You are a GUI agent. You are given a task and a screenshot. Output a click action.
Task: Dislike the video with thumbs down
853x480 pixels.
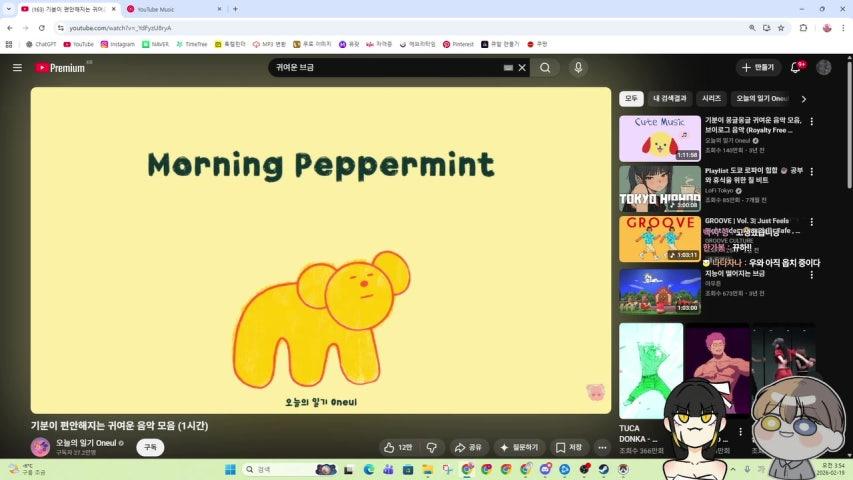pyautogui.click(x=432, y=447)
